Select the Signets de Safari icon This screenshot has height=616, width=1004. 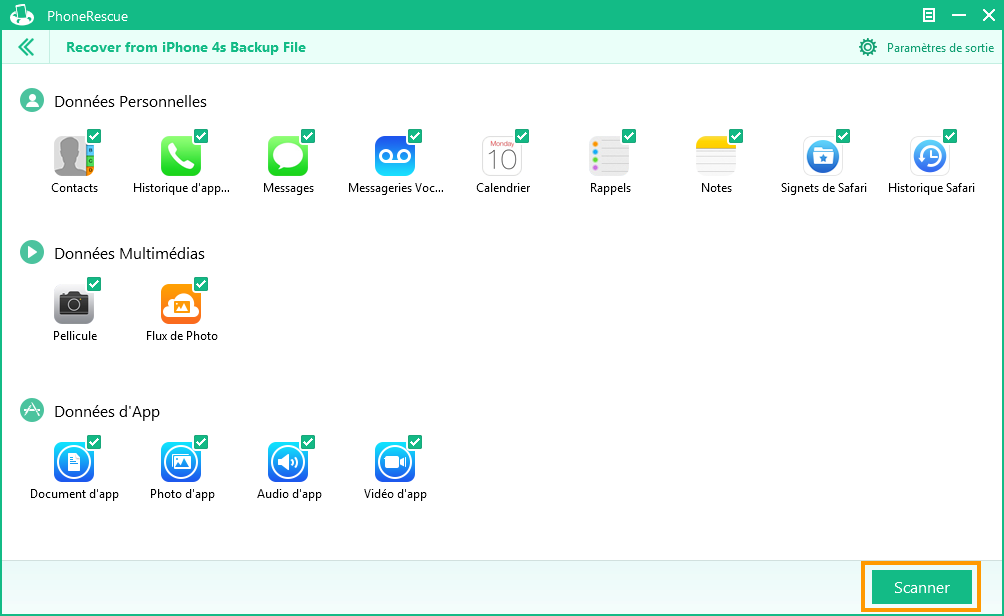pyautogui.click(x=823, y=156)
